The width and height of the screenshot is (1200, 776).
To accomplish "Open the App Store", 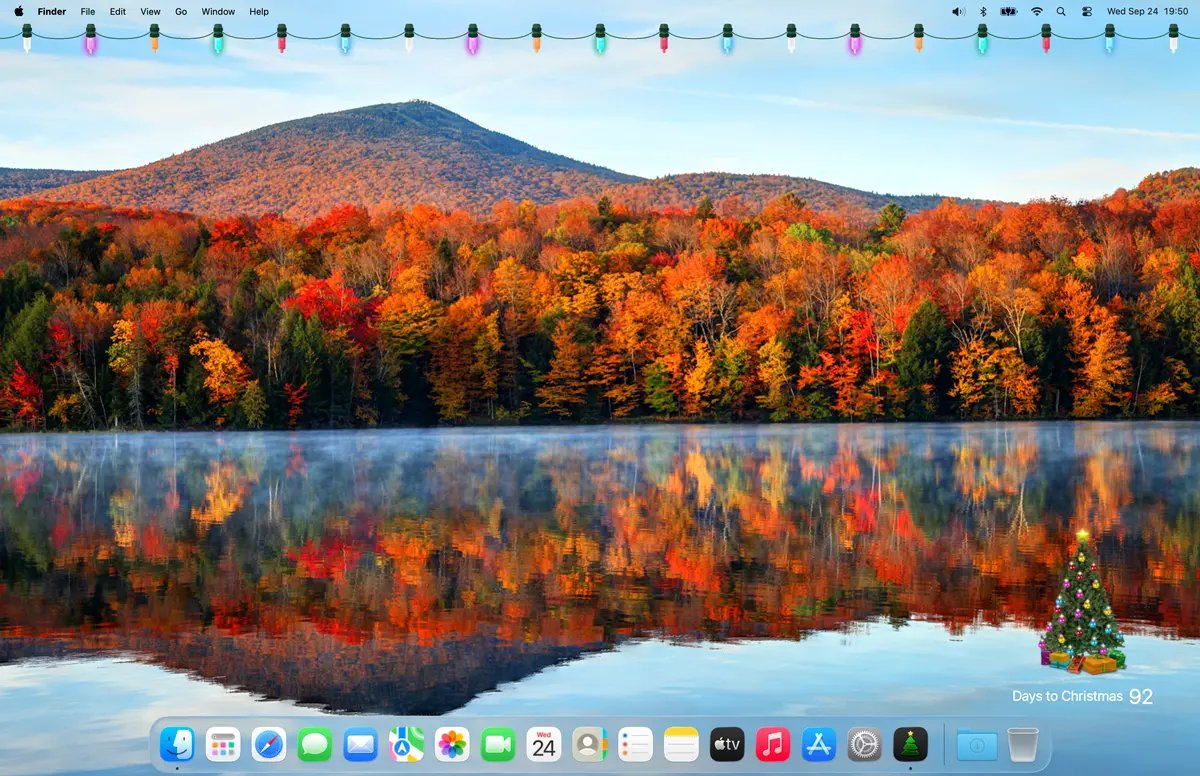I will pos(818,745).
